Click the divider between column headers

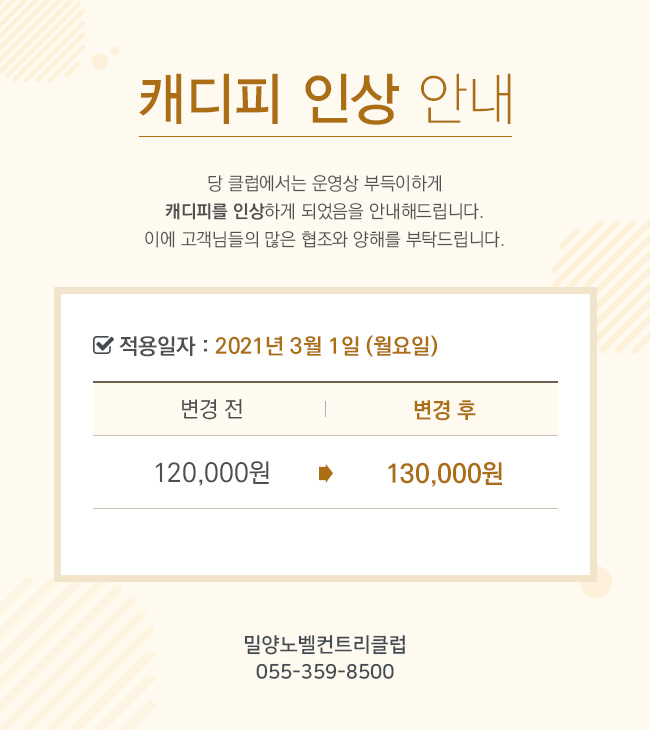[325, 409]
